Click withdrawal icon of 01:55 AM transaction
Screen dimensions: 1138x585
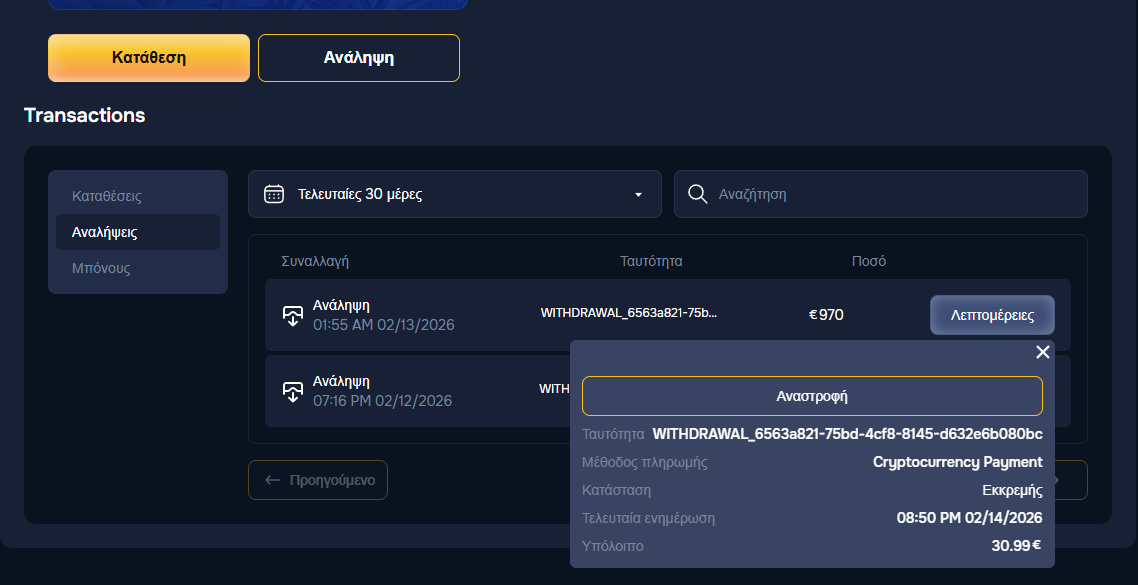pyautogui.click(x=292, y=315)
